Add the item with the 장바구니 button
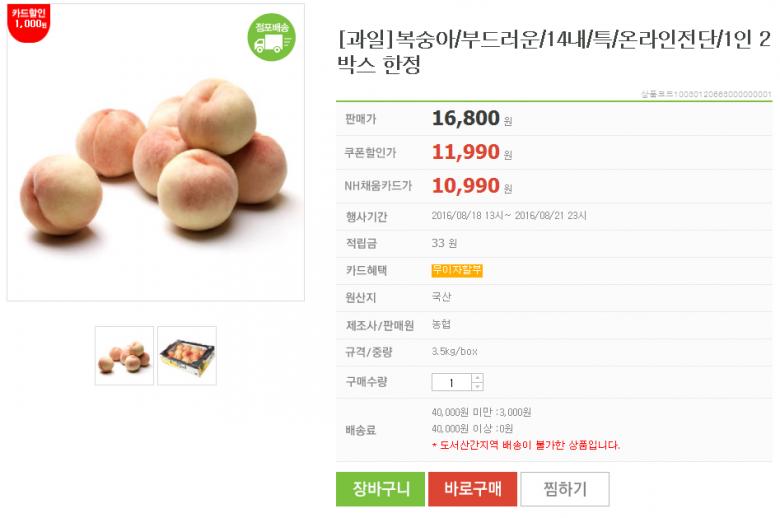 [380, 489]
